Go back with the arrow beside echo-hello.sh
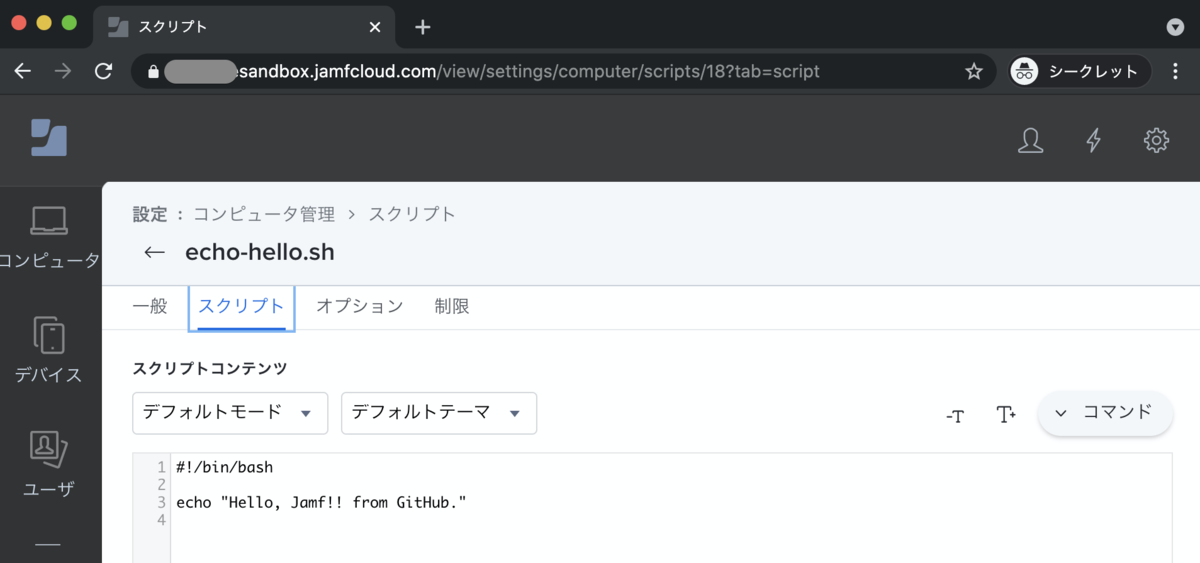This screenshot has width=1200, height=563. click(x=154, y=253)
